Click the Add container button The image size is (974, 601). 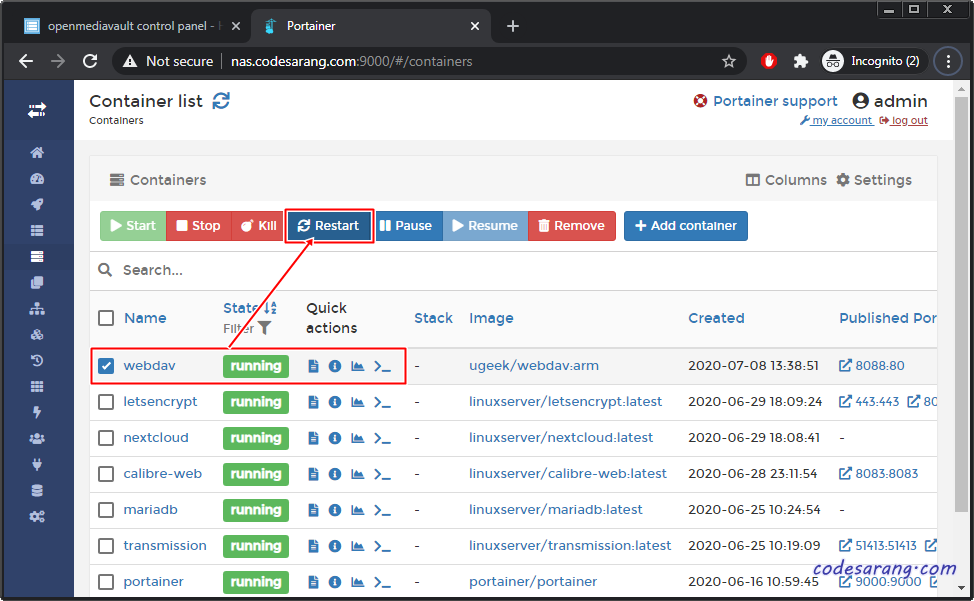[686, 226]
